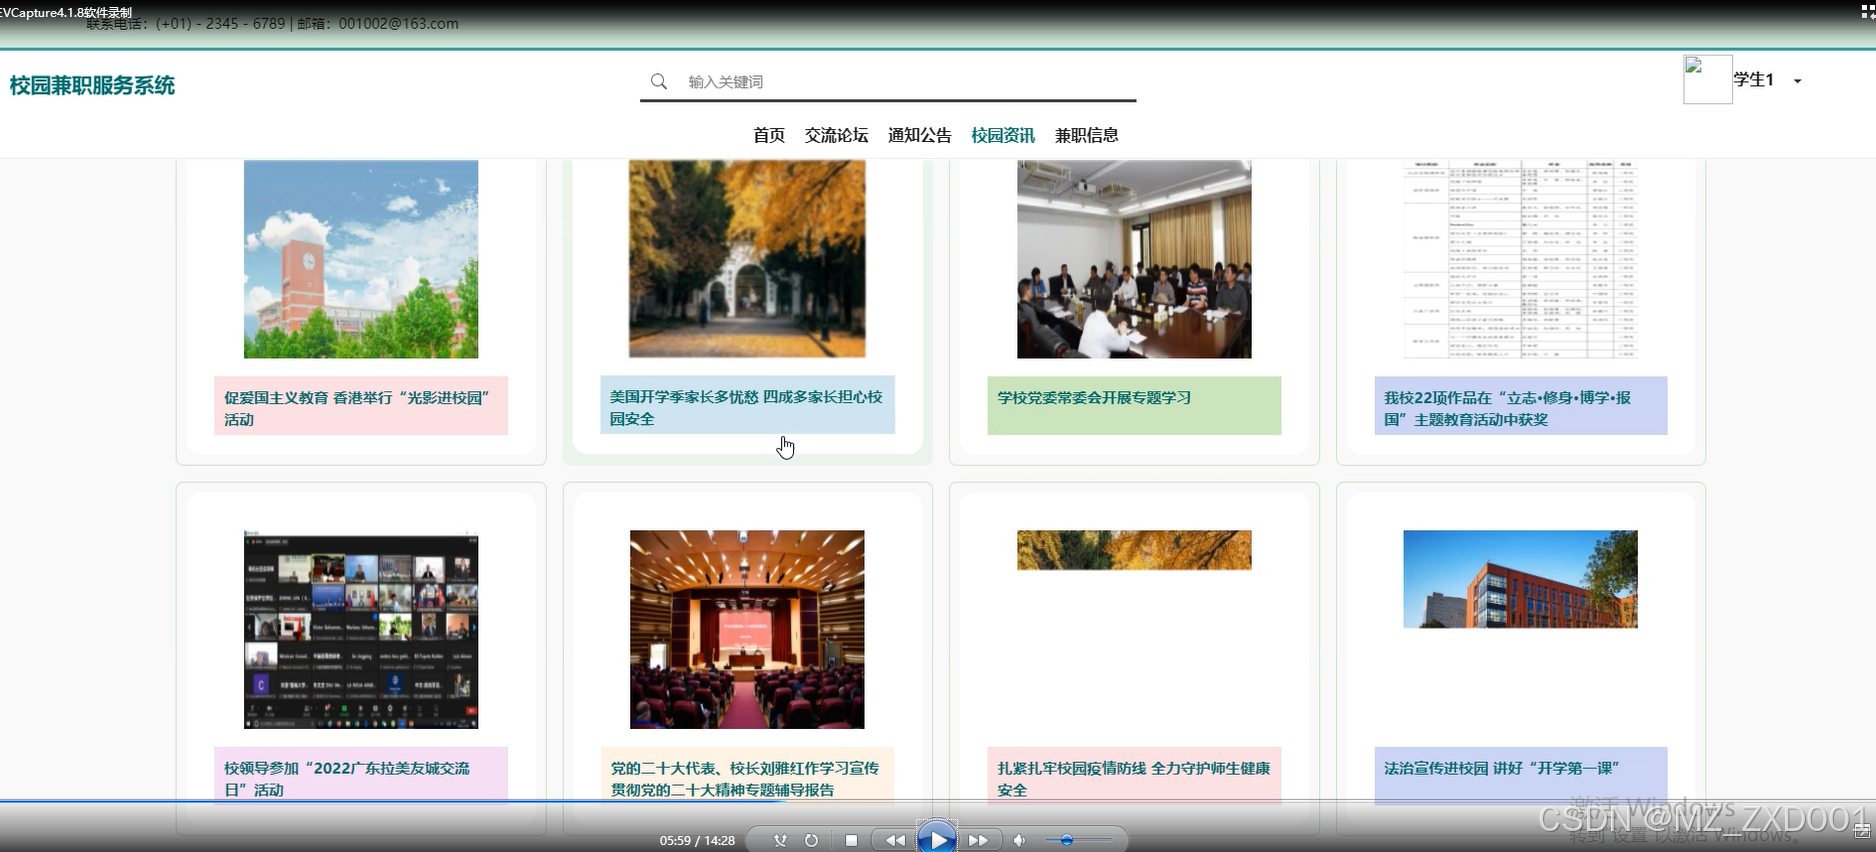Click the contact email 001002@163.com text

pos(398,23)
